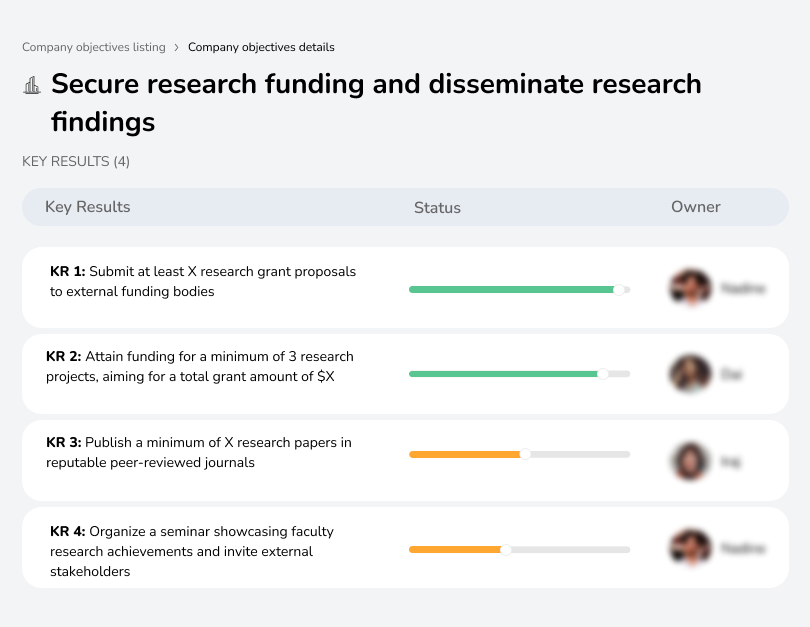Go back to Company objectives listing
This screenshot has height=627, width=810.
tap(94, 47)
